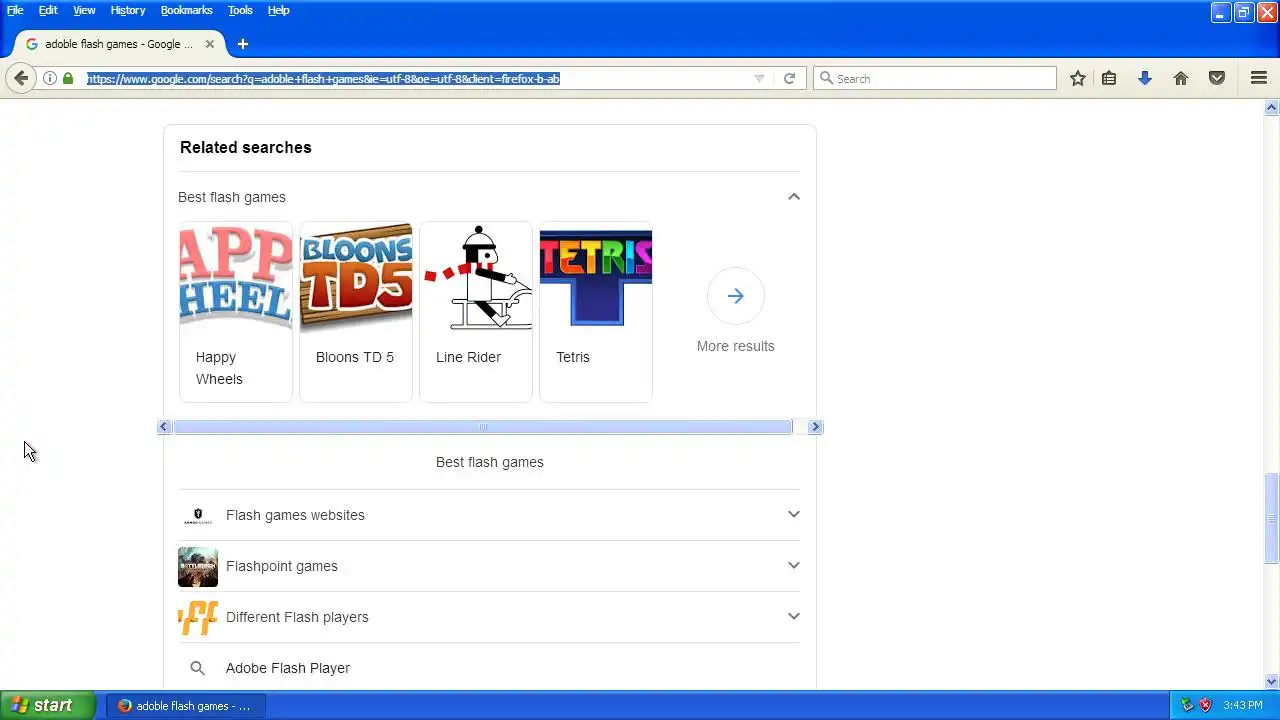Image resolution: width=1280 pixels, height=720 pixels.
Task: Click the More results text
Action: click(736, 346)
